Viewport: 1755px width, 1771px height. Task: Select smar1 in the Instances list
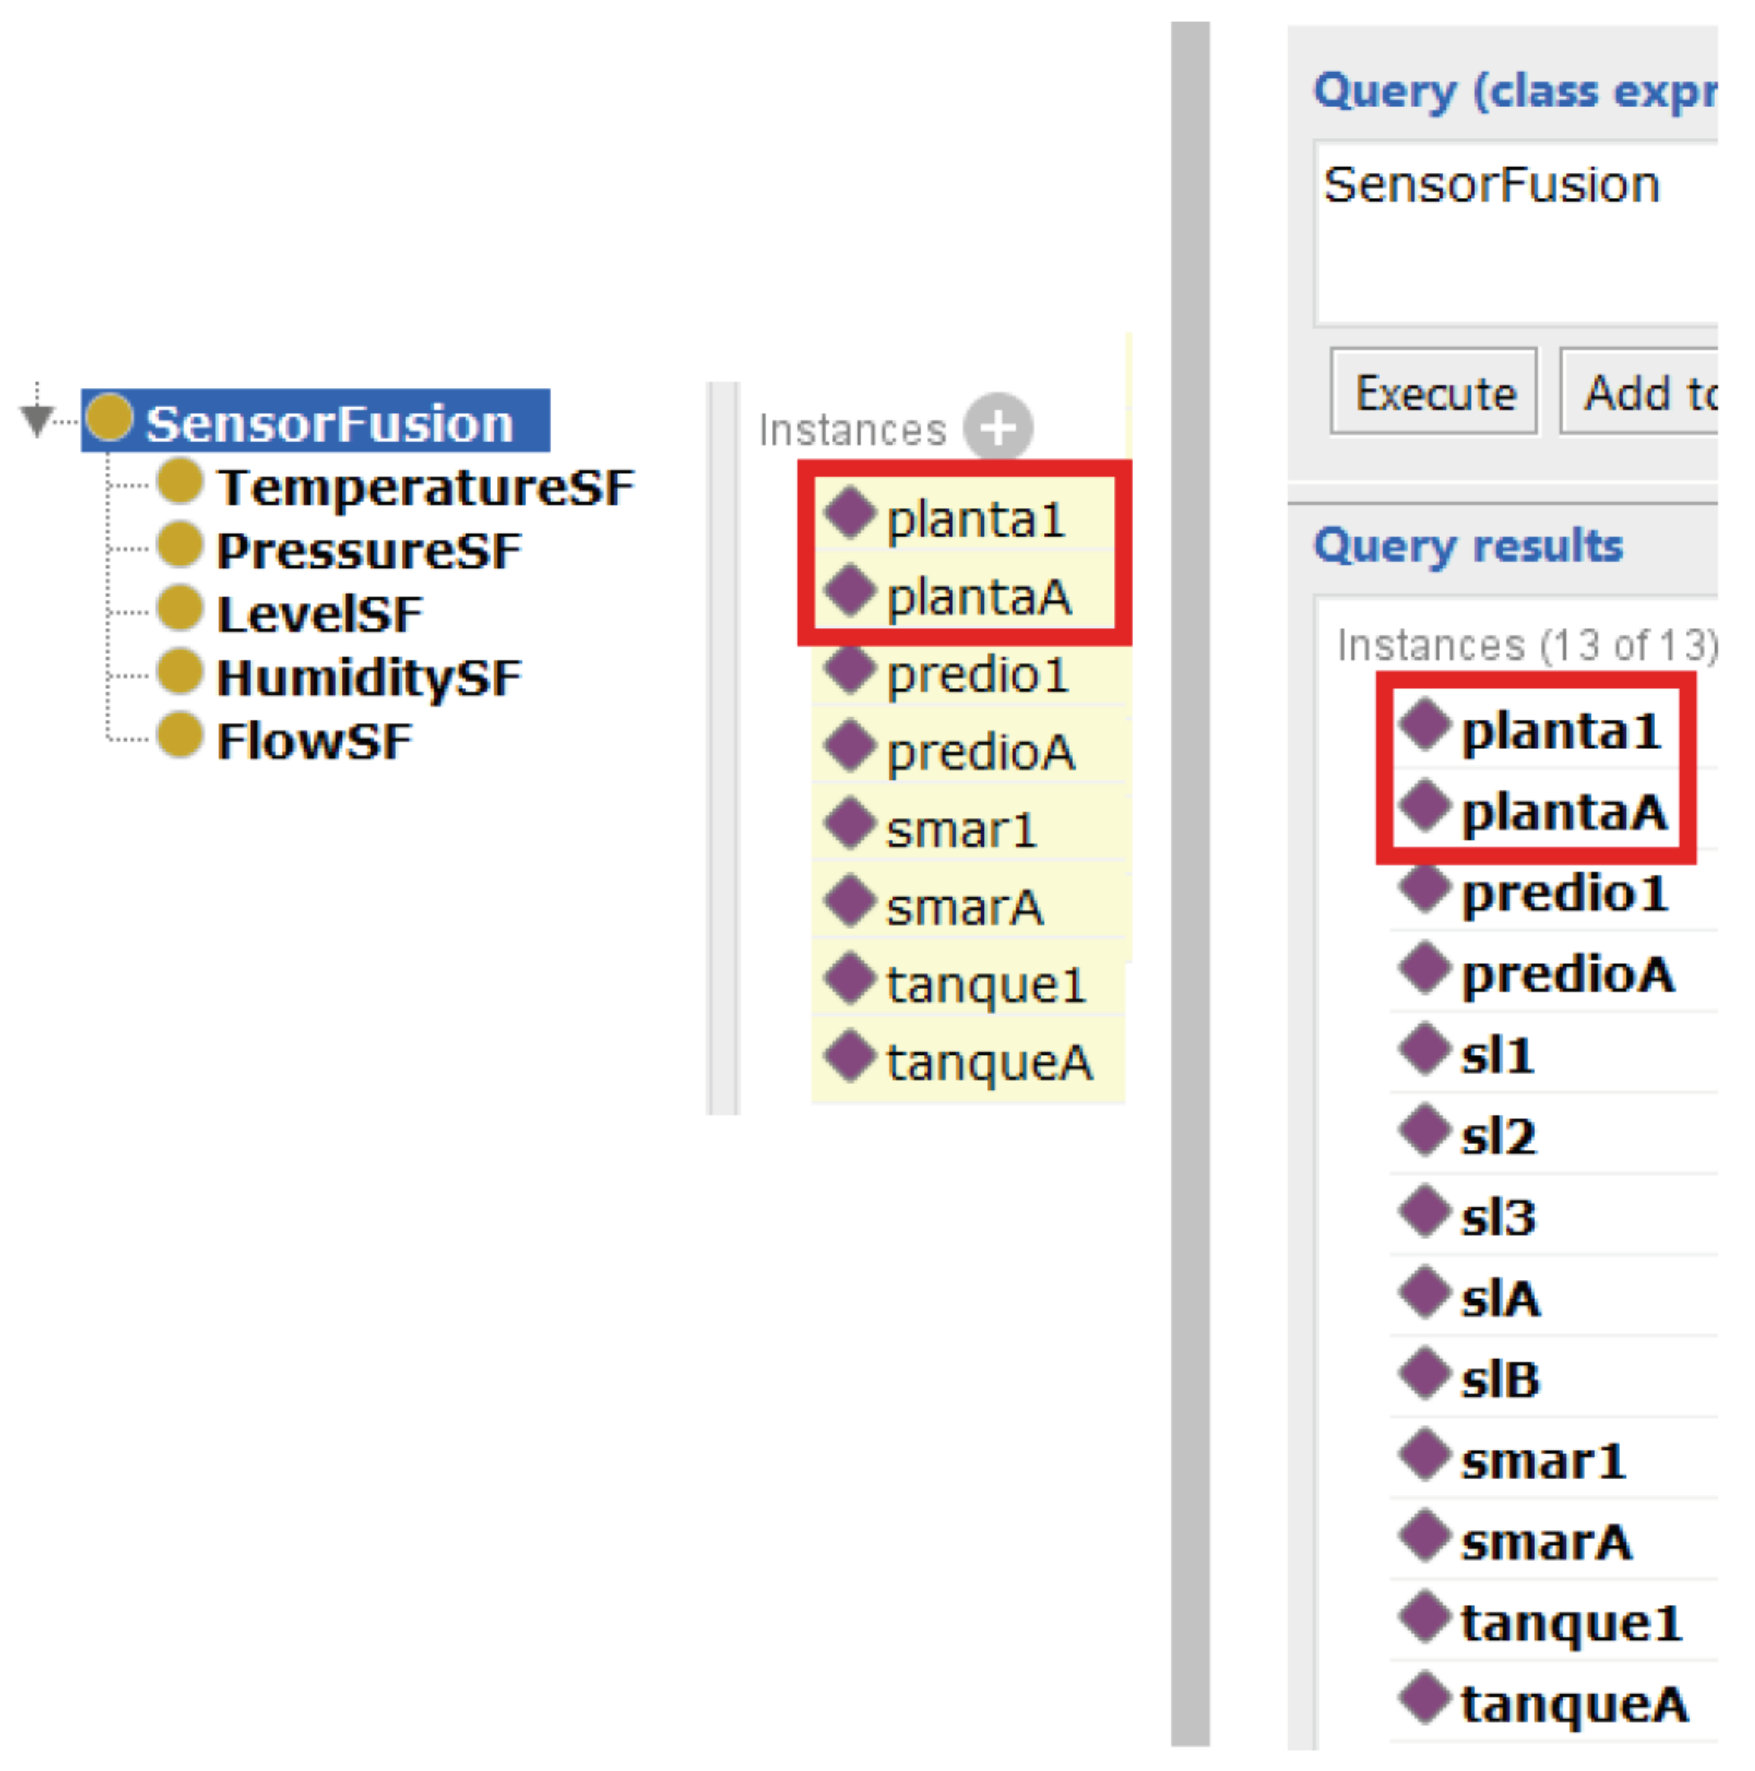tap(960, 830)
